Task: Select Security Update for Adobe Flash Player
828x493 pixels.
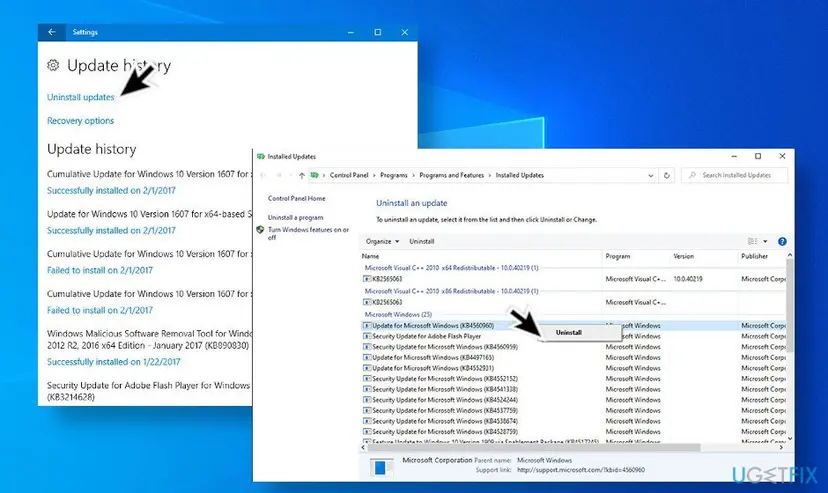Action: [427, 336]
